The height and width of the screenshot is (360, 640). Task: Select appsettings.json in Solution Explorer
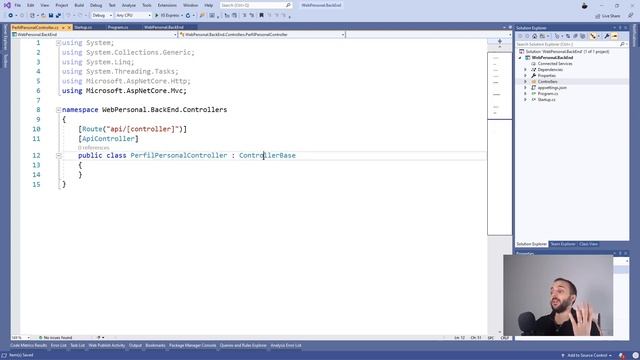click(552, 88)
